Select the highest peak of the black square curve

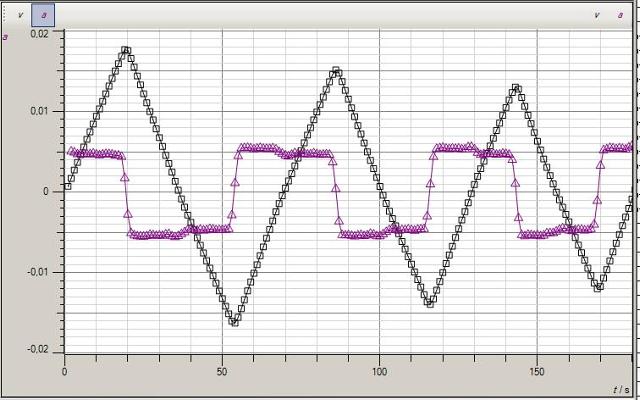(x=126, y=49)
